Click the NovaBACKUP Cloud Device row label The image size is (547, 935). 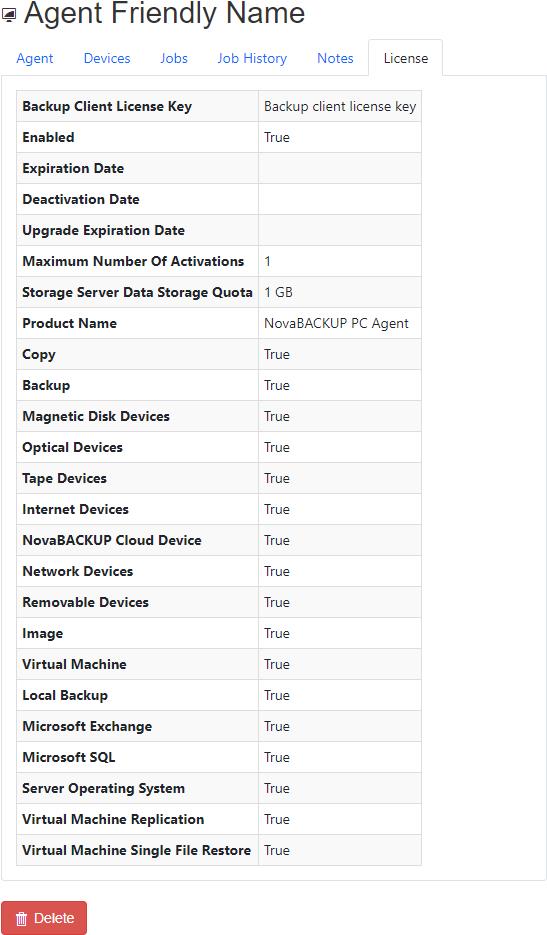[112, 540]
